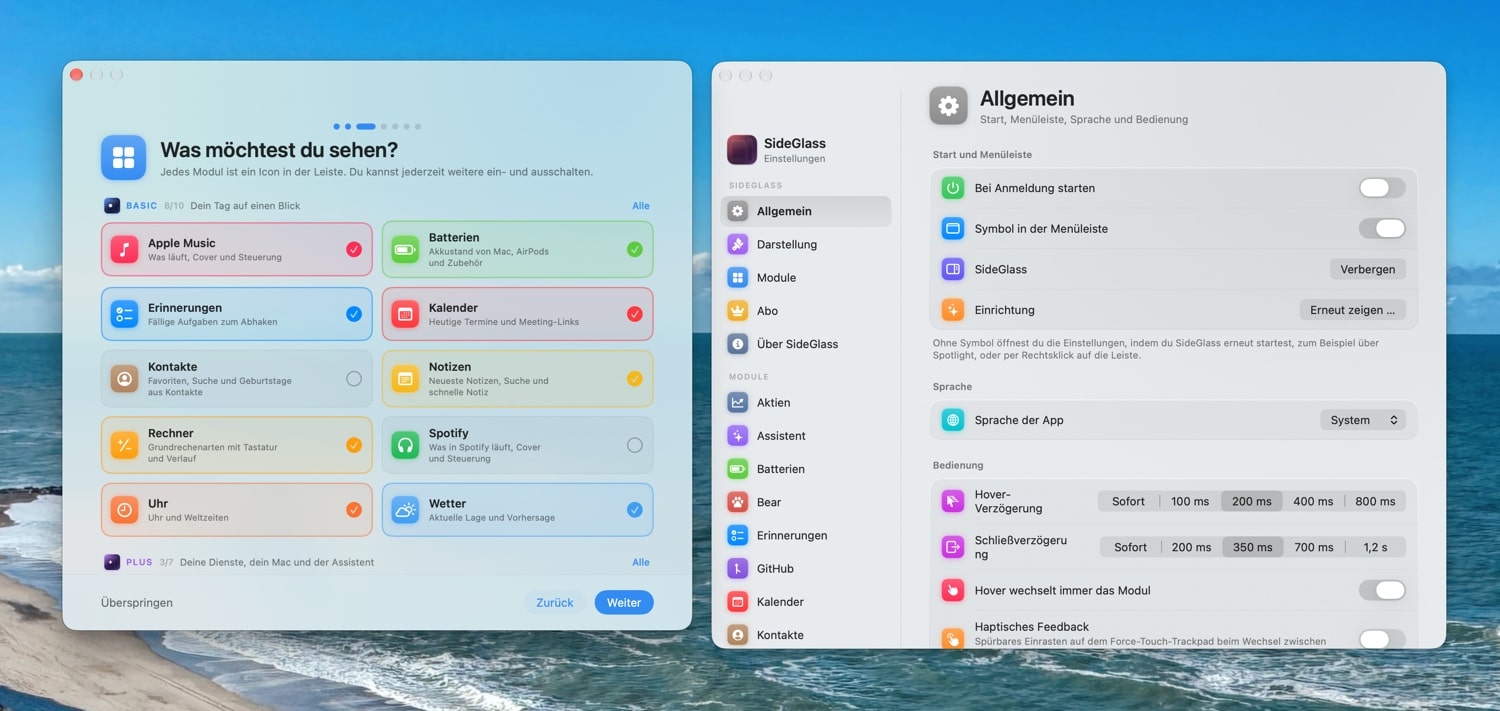Set Schließverzögerung to 1,2 s
This screenshot has height=711, width=1500.
point(1376,547)
